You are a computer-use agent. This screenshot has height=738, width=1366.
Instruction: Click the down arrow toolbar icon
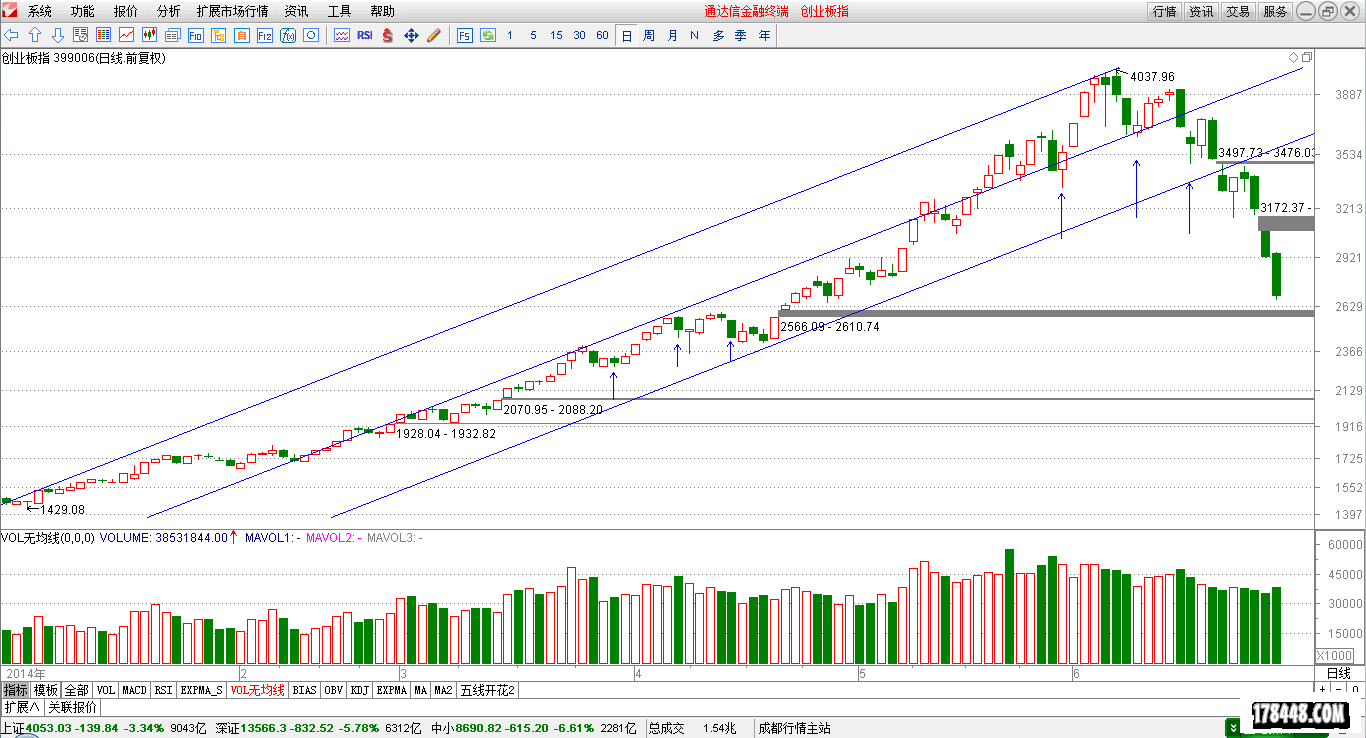pyautogui.click(x=58, y=35)
